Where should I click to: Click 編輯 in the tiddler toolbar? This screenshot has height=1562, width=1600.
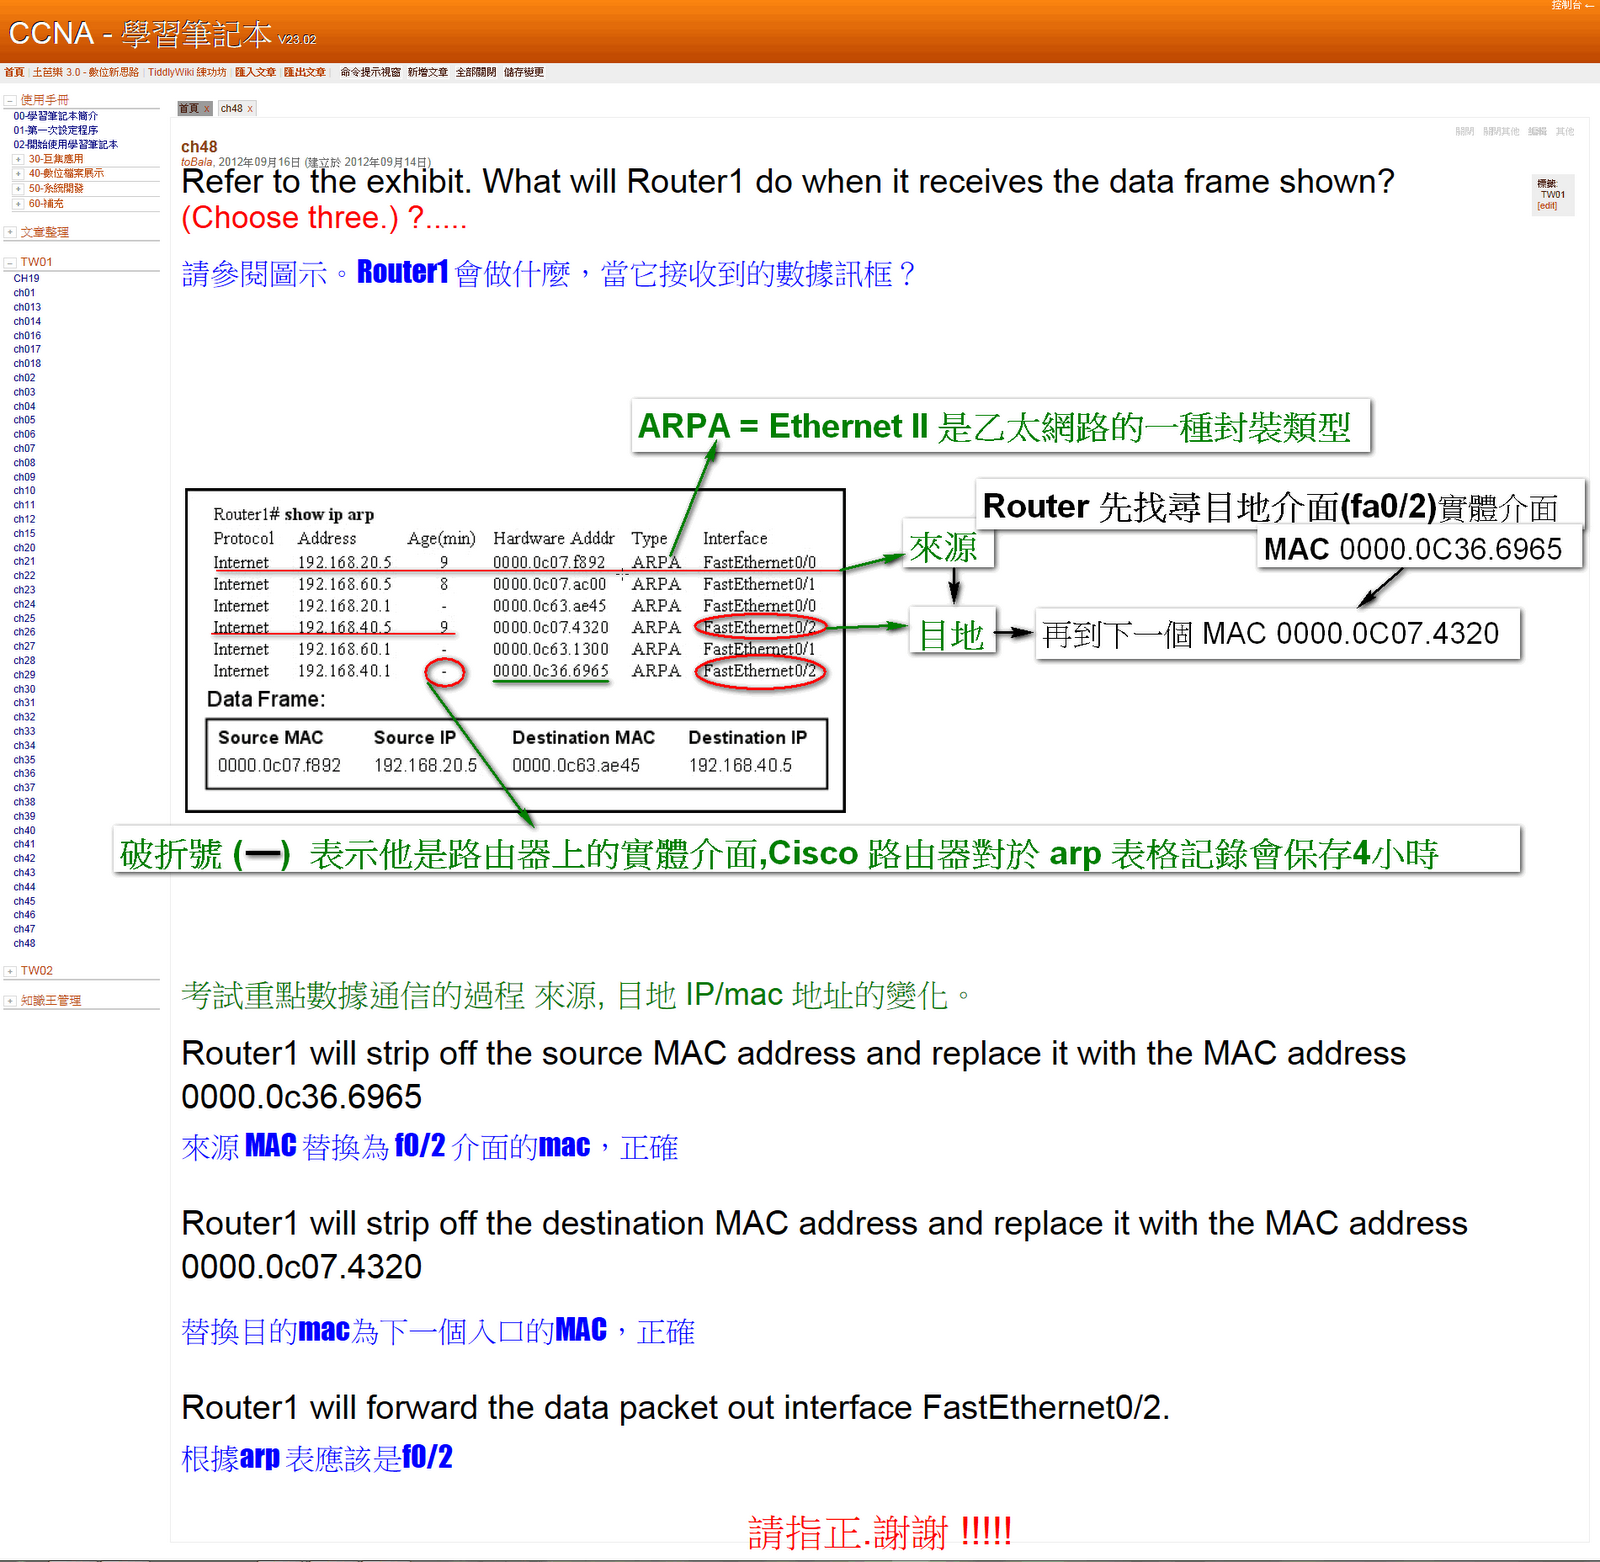[1537, 132]
